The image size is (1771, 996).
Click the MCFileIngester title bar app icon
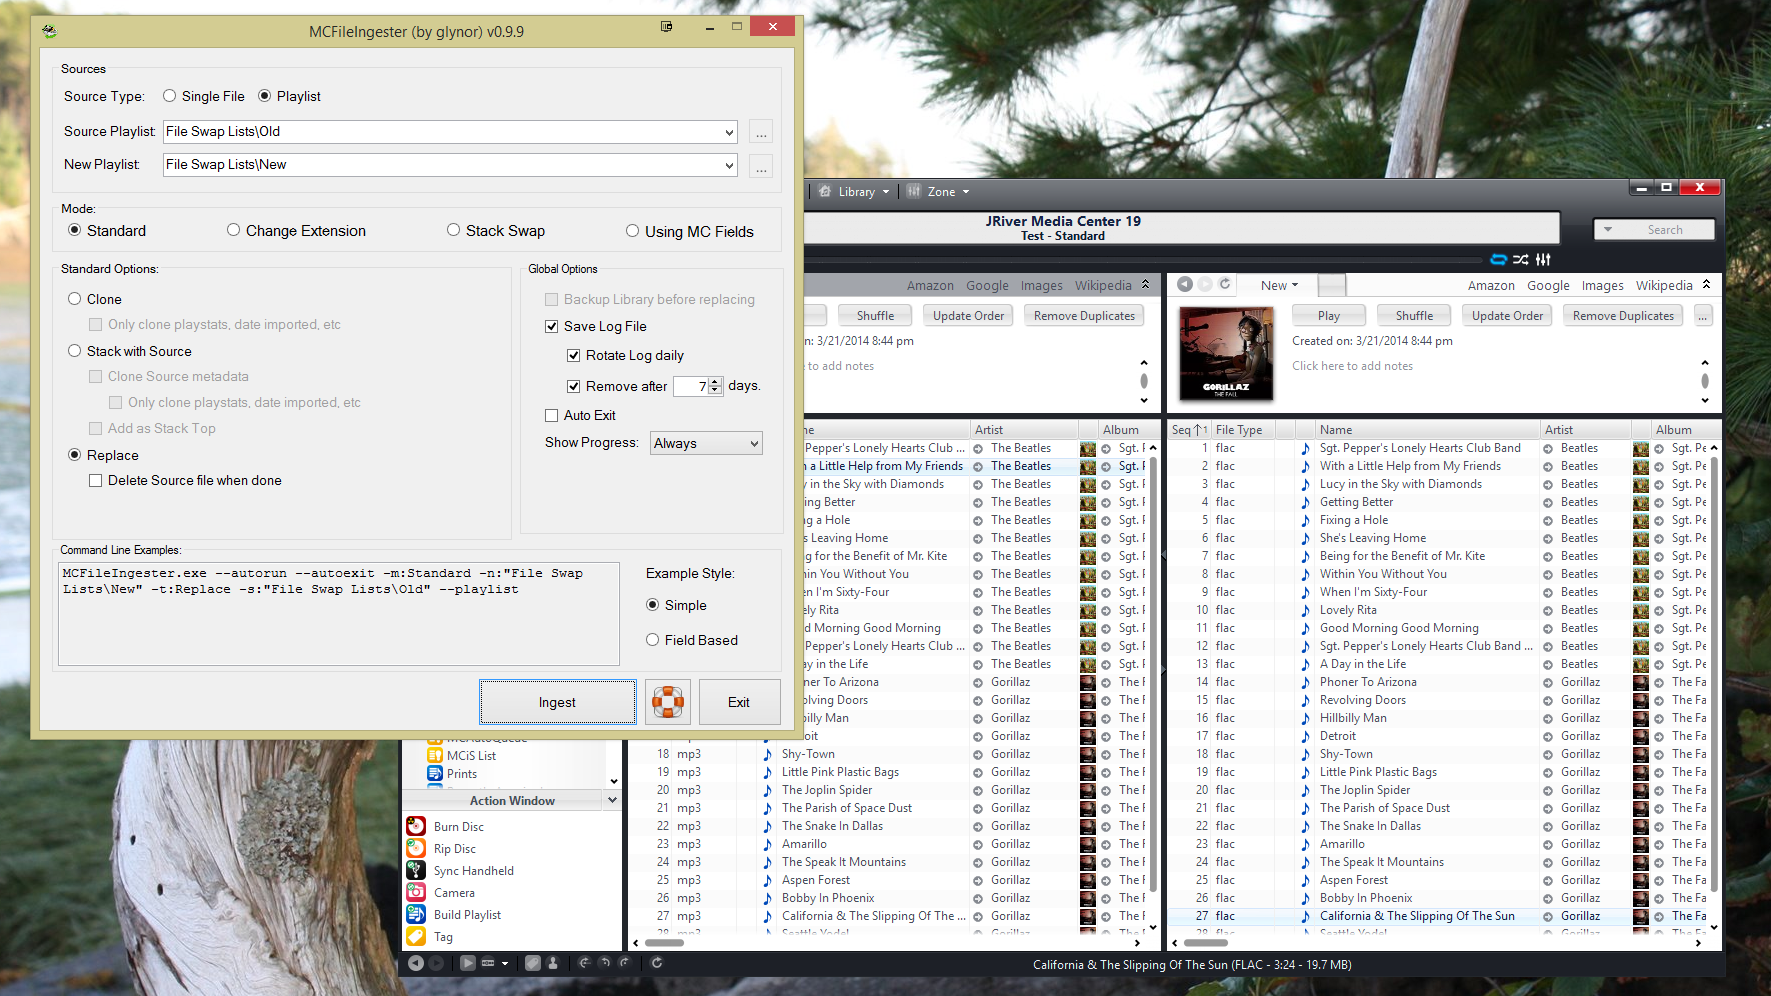pyautogui.click(x=49, y=31)
